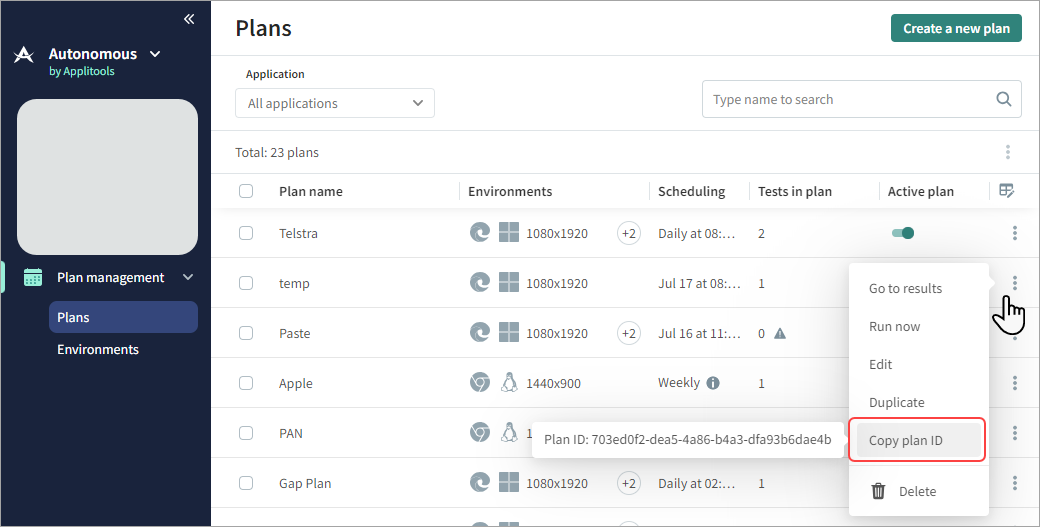
Task: Select Run now in the context menu
Action: 895,326
